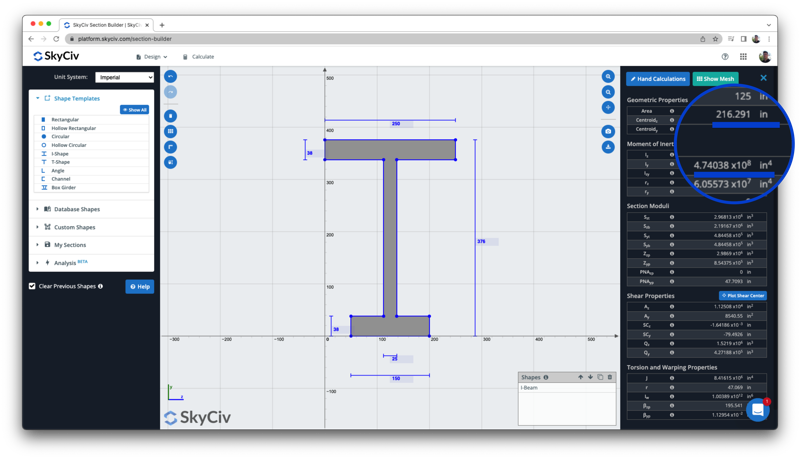This screenshot has height=459, width=800.
Task: Open the Unit System dropdown
Action: point(124,77)
